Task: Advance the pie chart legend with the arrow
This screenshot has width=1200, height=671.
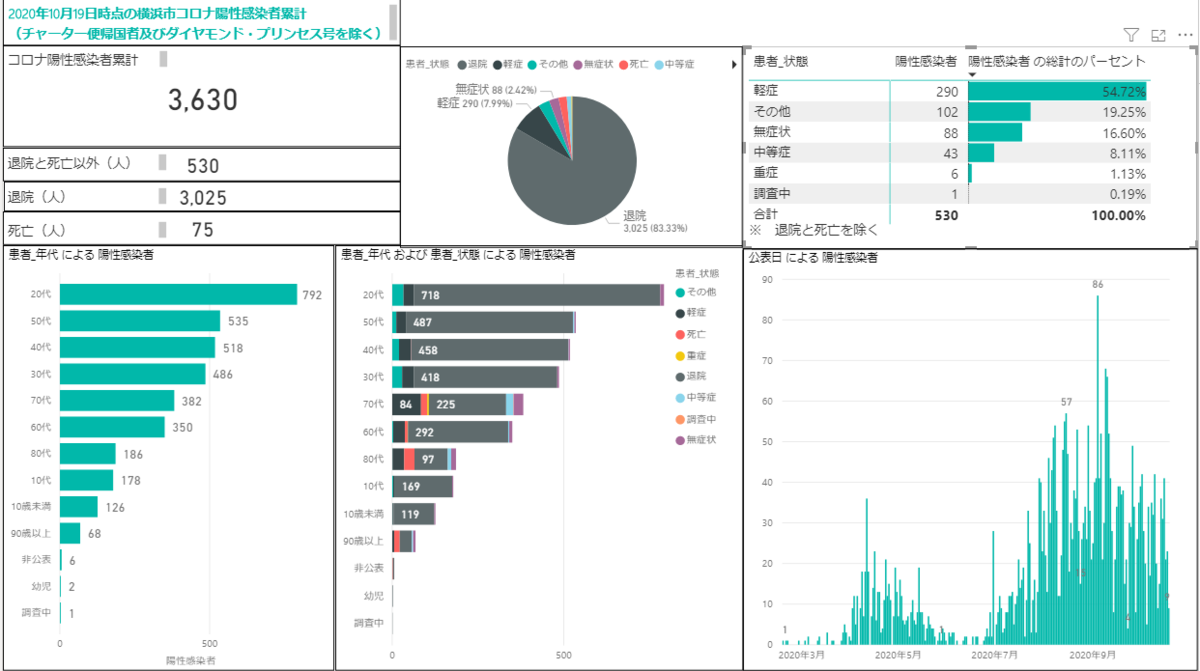Action: [735, 64]
